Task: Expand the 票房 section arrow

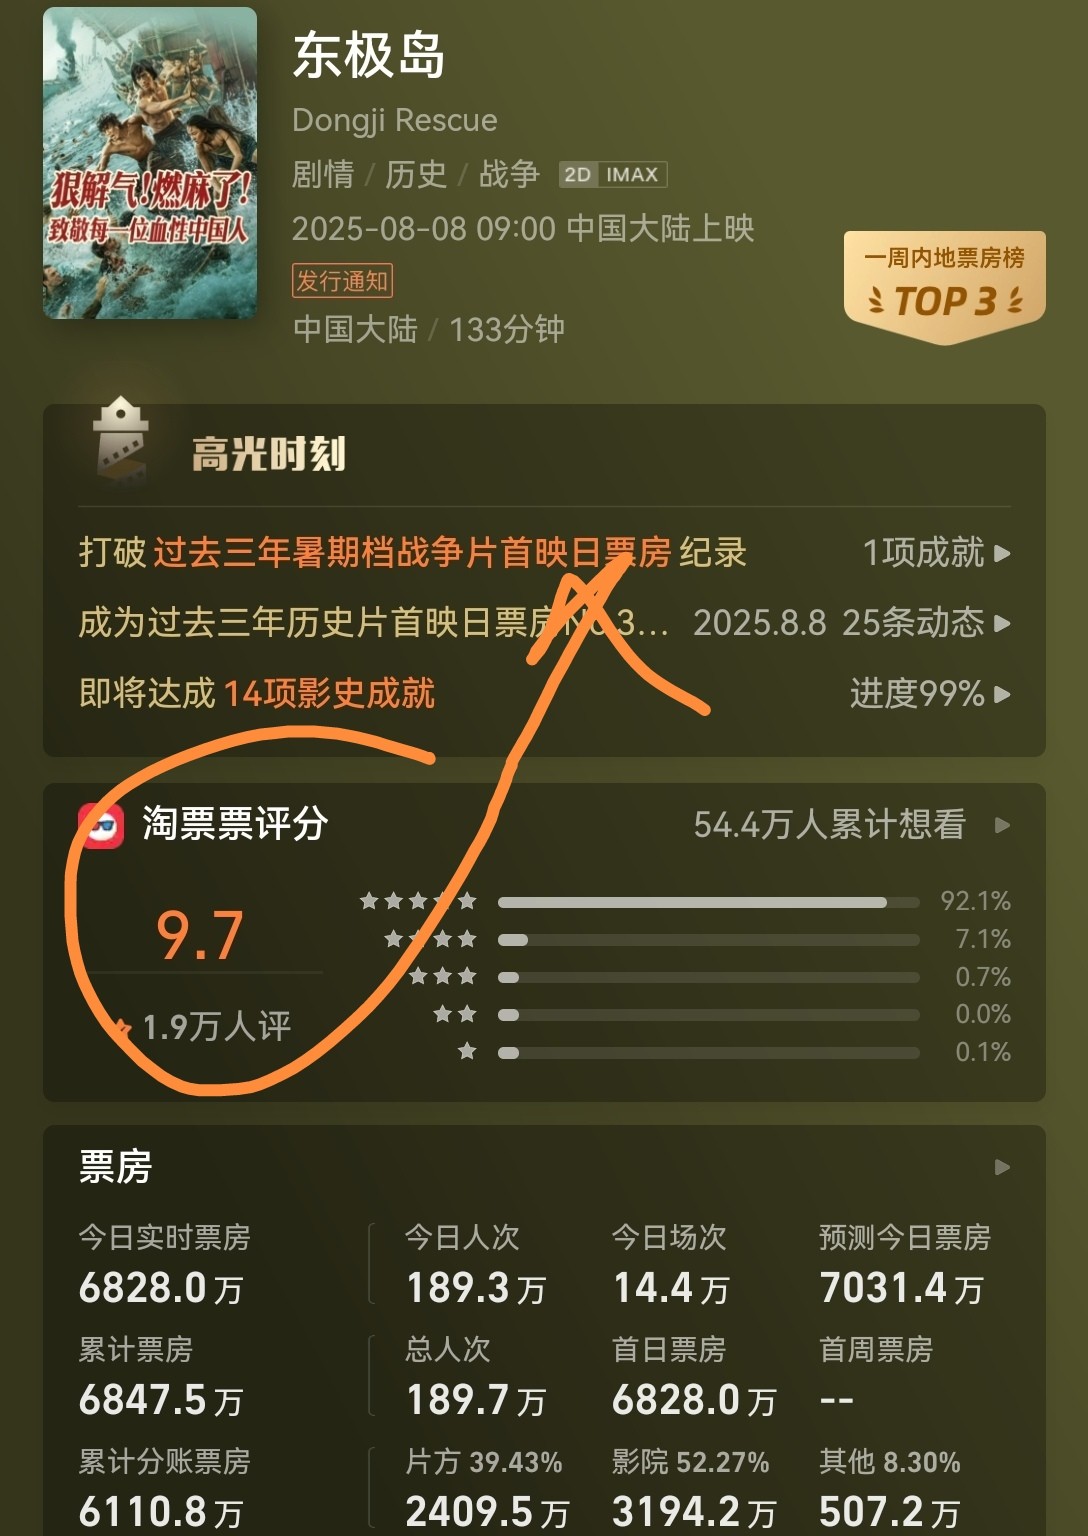Action: [1002, 1167]
